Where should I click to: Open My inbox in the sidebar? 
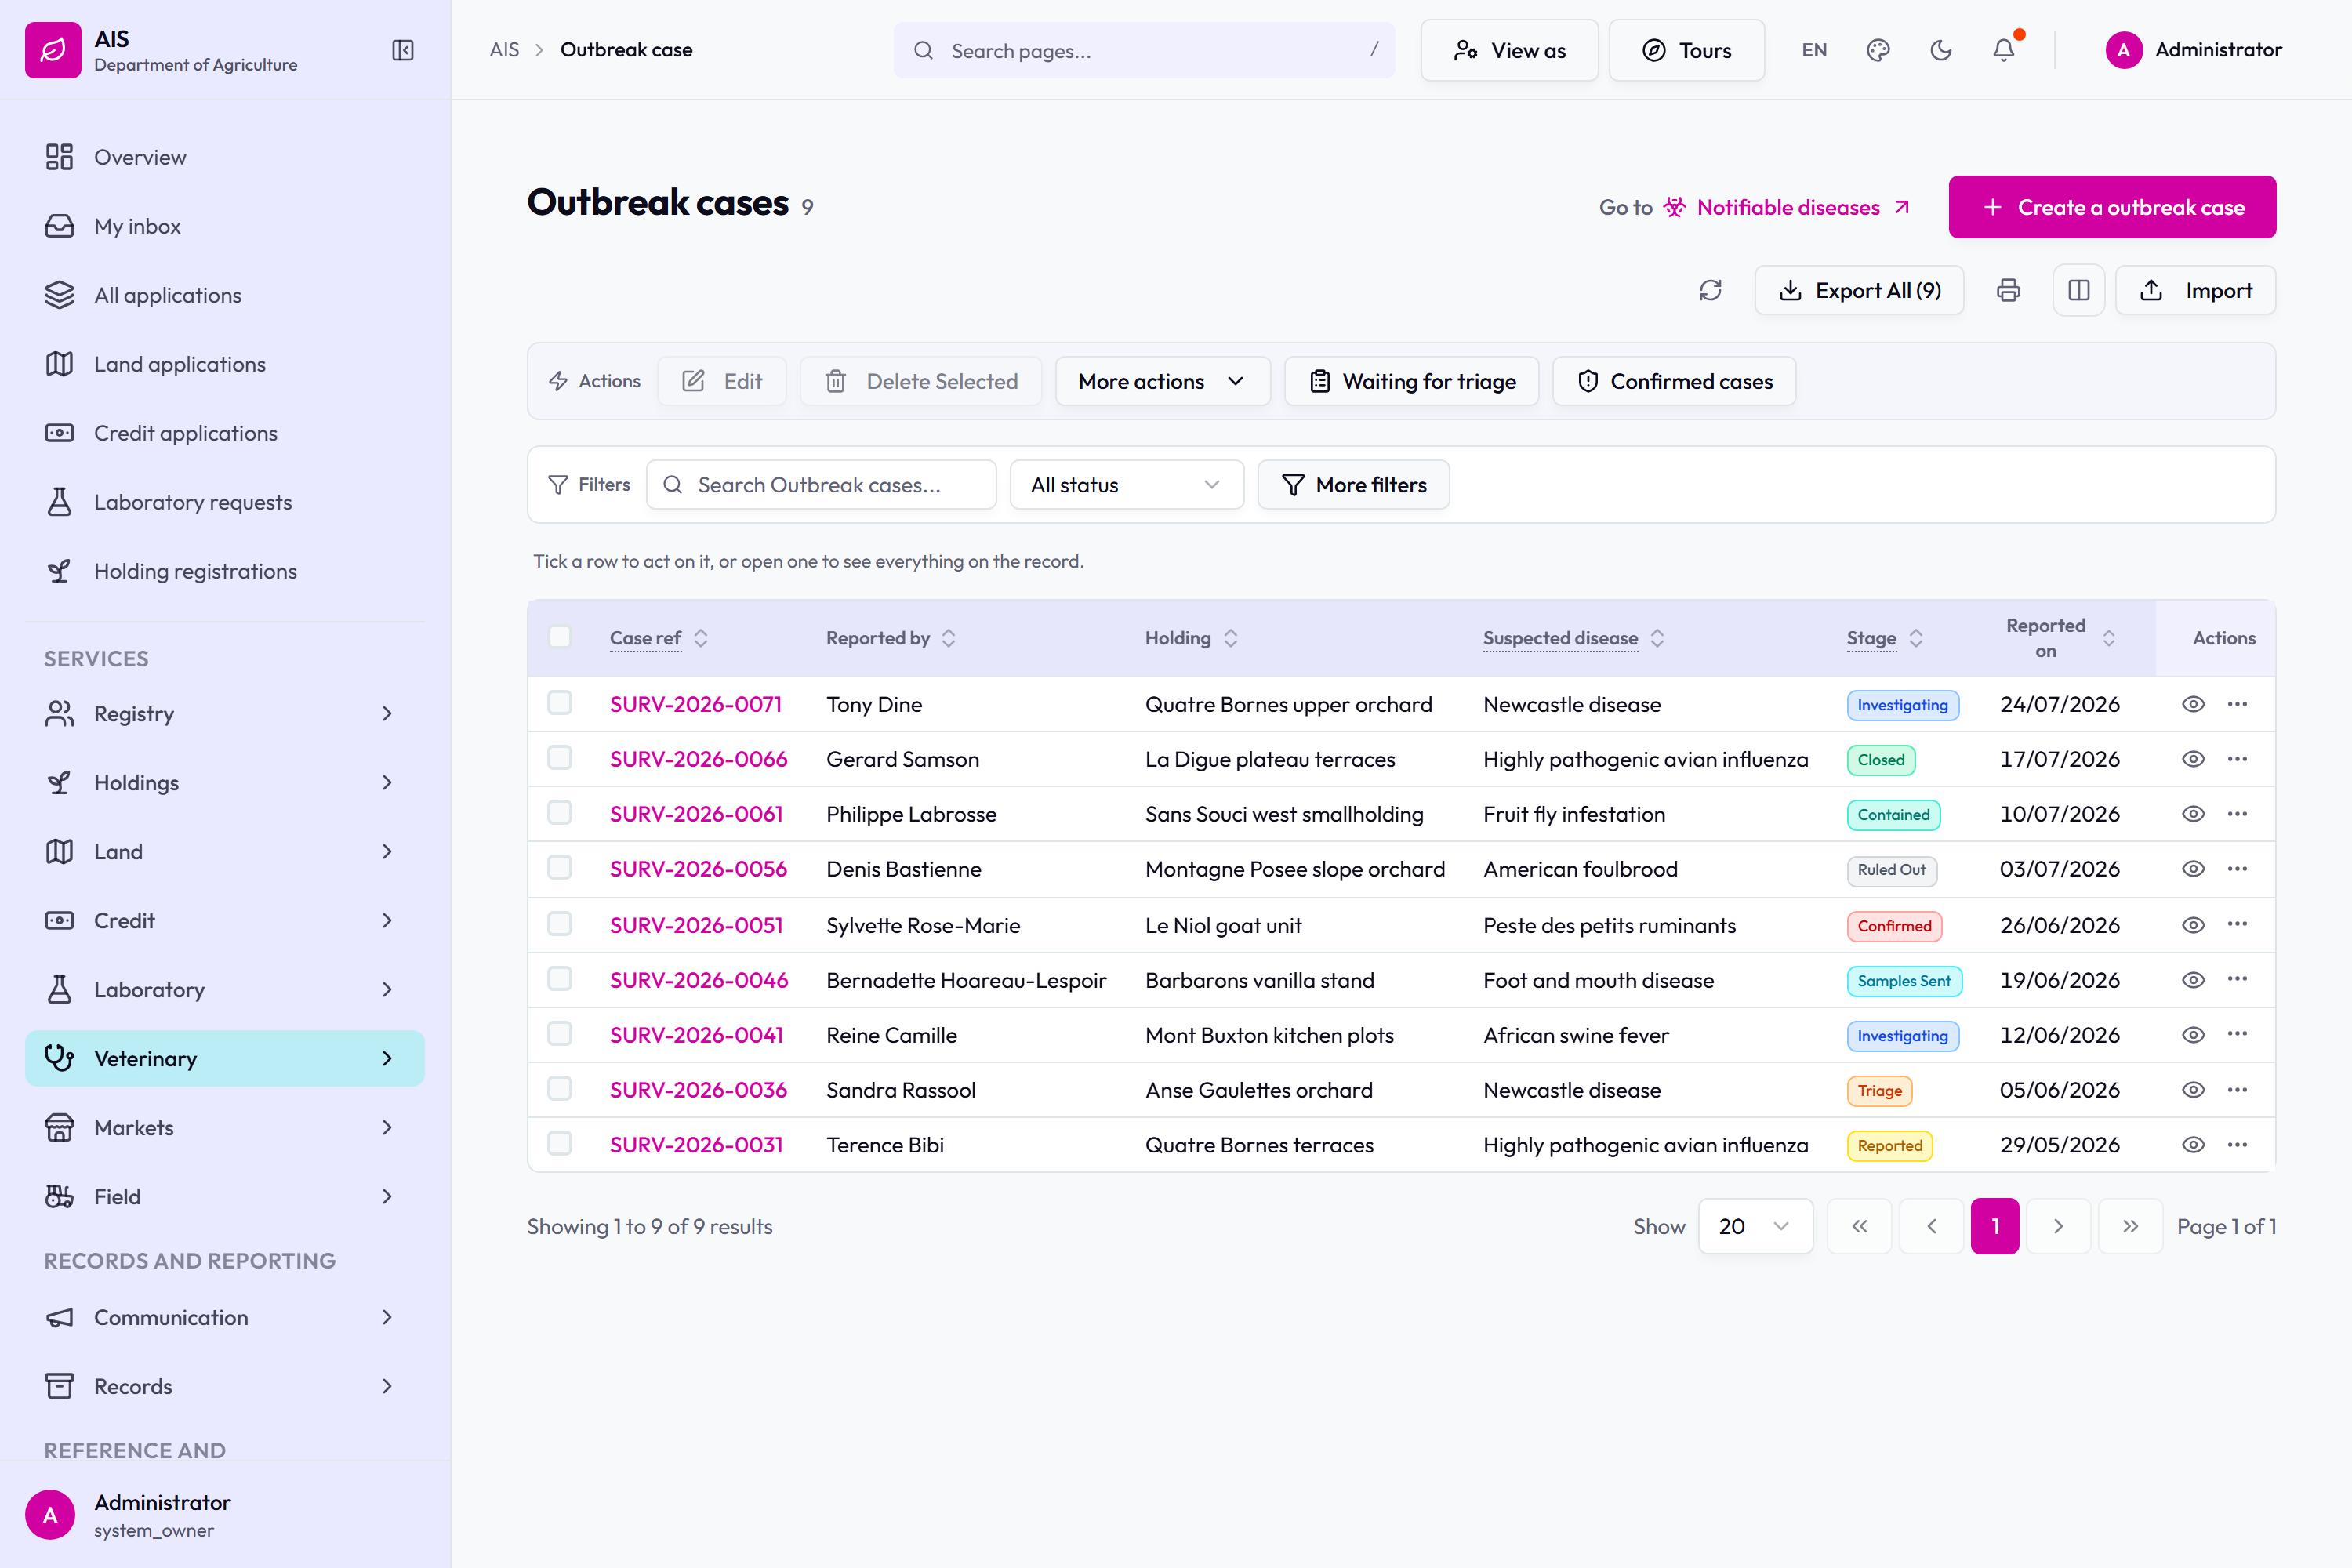224,226
